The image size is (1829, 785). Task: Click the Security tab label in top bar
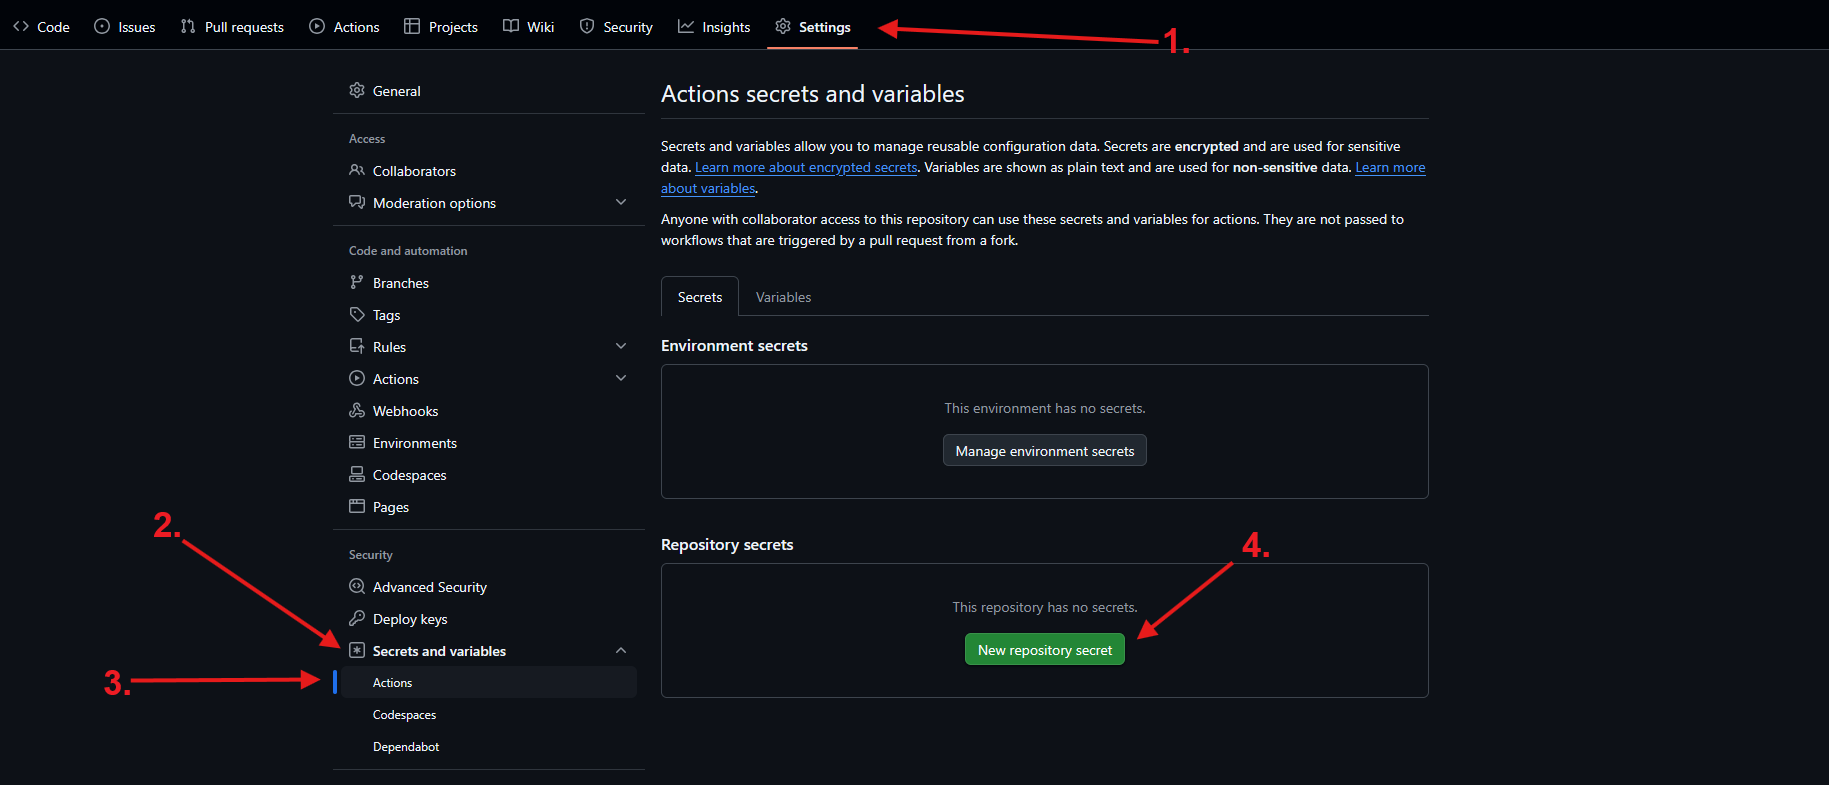[628, 27]
